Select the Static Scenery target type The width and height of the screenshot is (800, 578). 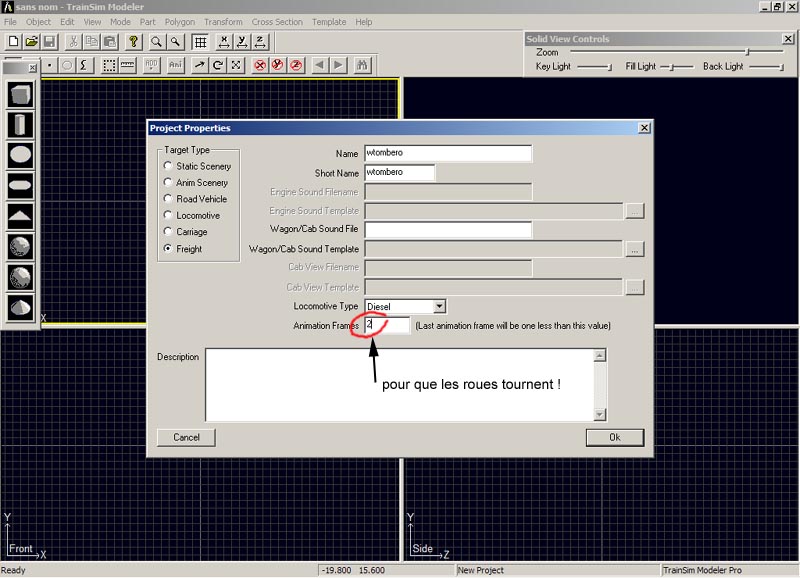168,166
